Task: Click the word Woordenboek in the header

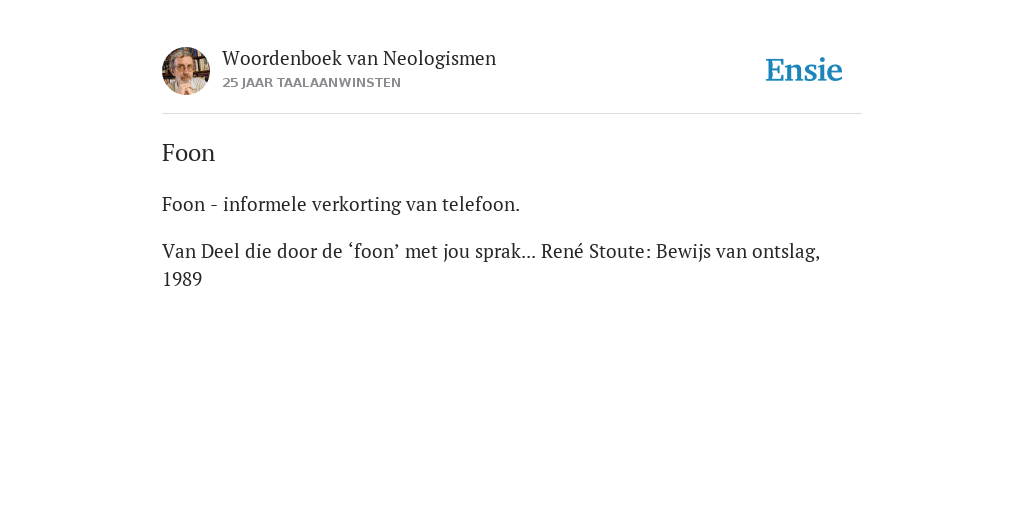Action: [282, 59]
